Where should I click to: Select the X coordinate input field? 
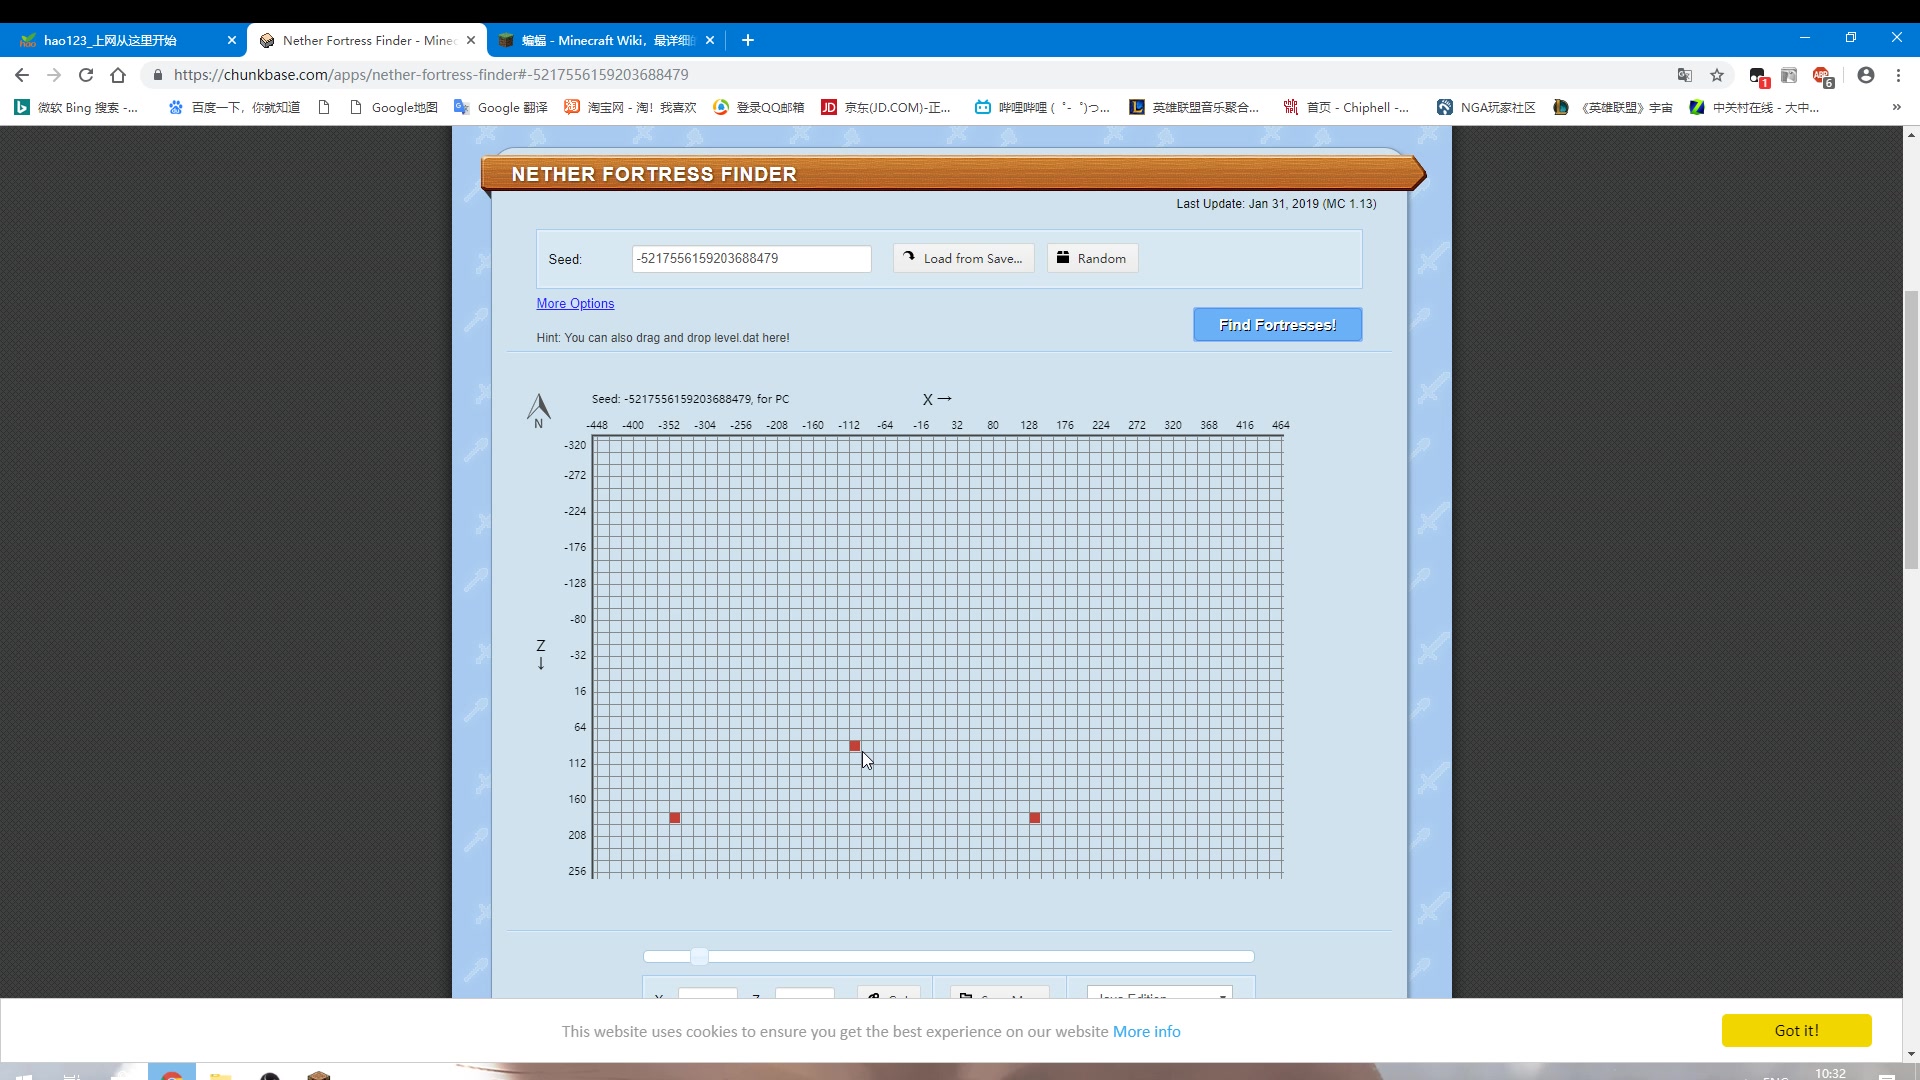(707, 998)
